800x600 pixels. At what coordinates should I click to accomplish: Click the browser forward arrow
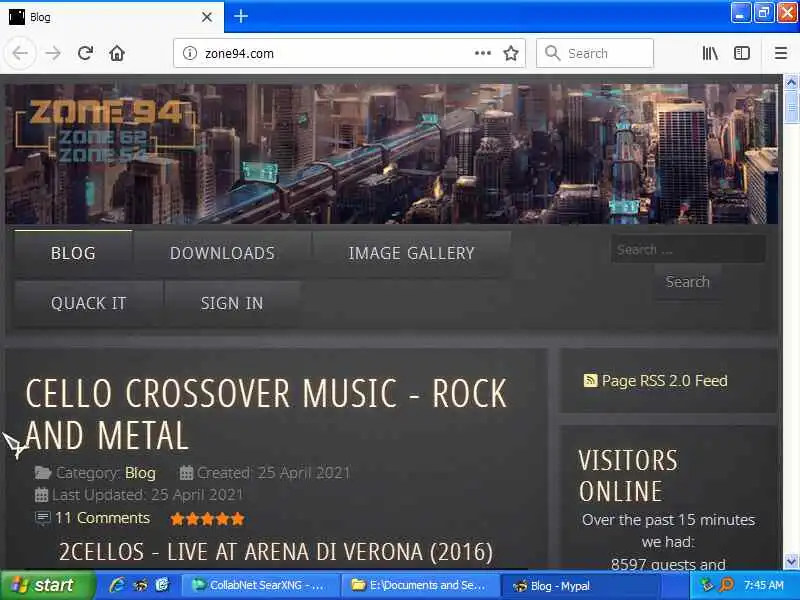[53, 53]
